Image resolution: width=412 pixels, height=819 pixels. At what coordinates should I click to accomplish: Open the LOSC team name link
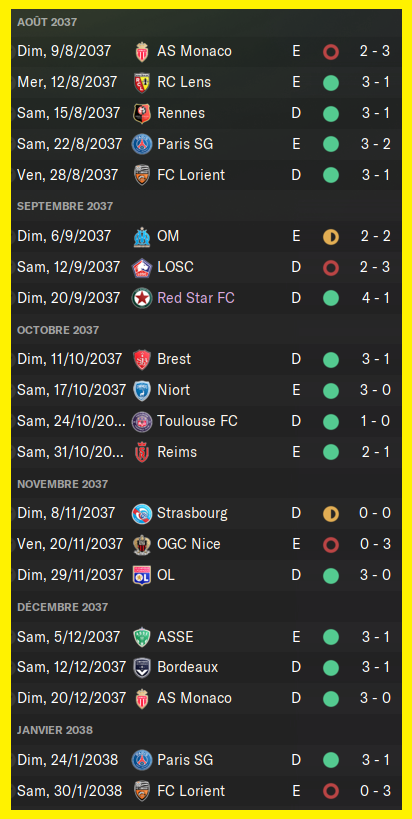click(175, 267)
